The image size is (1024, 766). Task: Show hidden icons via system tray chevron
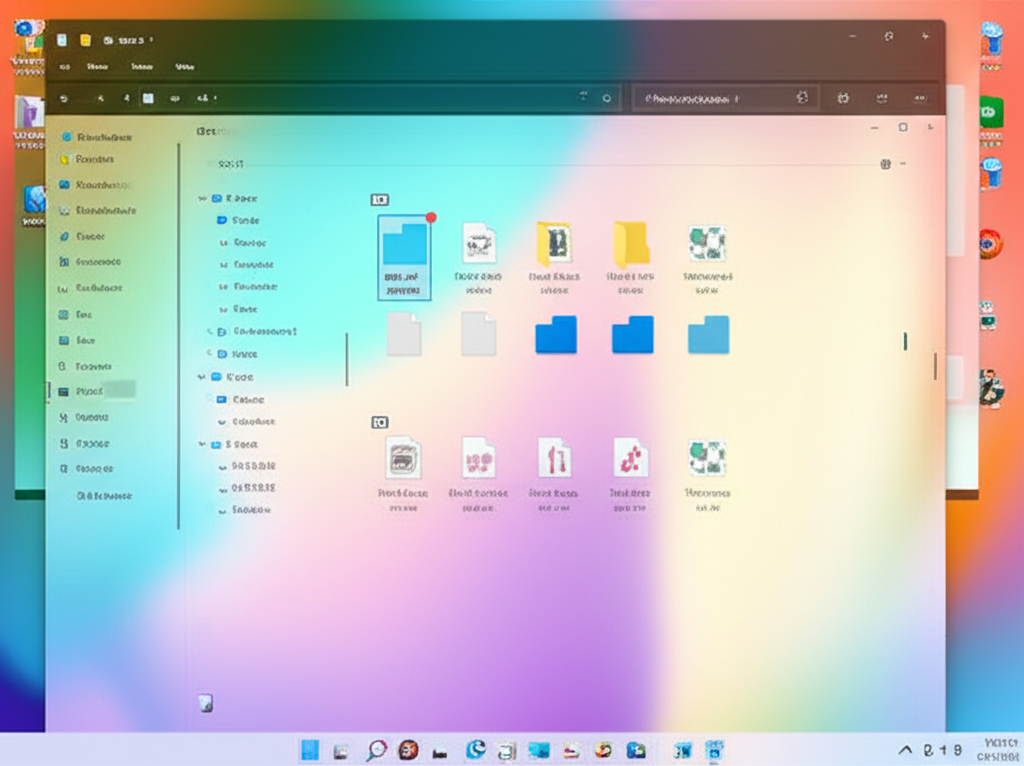click(906, 750)
